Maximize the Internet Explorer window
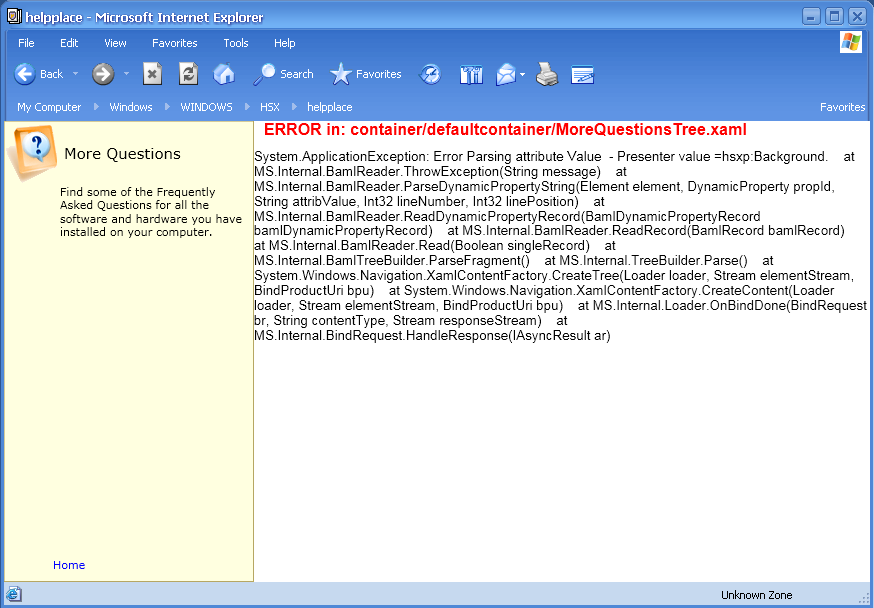Viewport: 874px width, 608px height. click(x=834, y=16)
